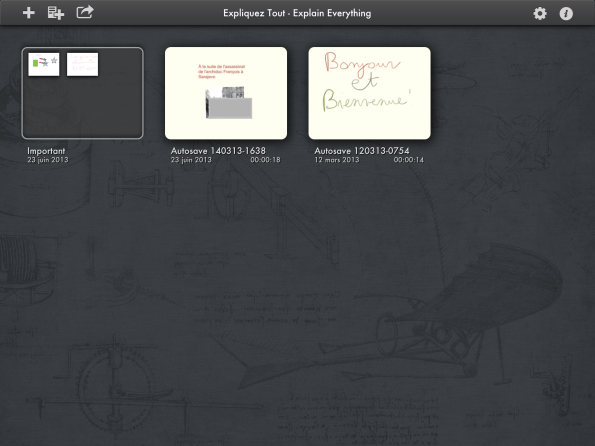595x446 pixels.
Task: Click the Expliquez Tout - Explain Everything title
Action: pos(297,13)
